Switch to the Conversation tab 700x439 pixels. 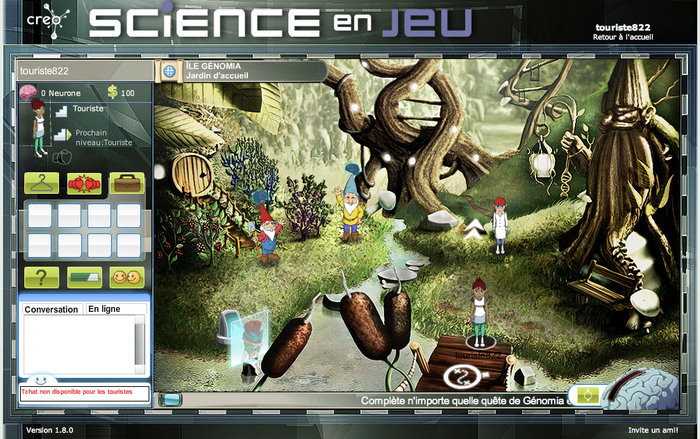tap(51, 309)
